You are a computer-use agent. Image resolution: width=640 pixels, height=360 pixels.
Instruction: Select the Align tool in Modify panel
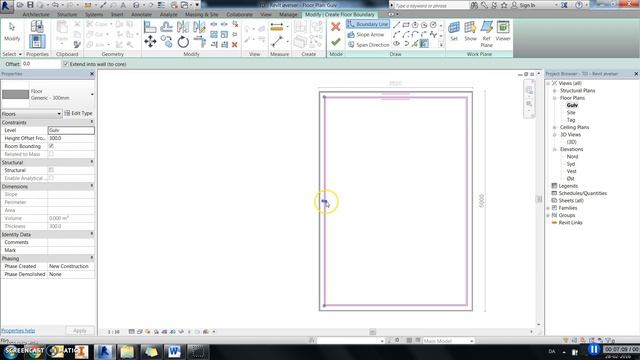coord(150,27)
